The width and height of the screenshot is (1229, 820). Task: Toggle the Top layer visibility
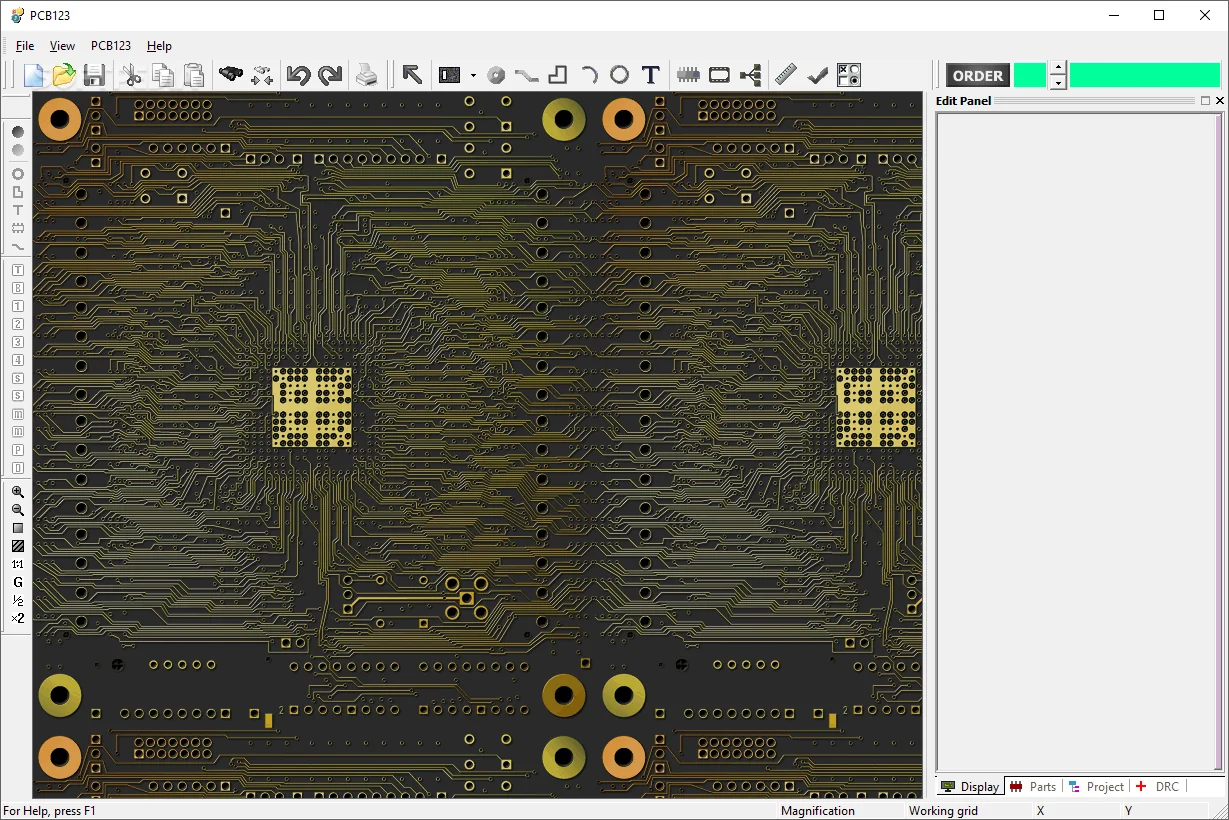pyautogui.click(x=17, y=269)
